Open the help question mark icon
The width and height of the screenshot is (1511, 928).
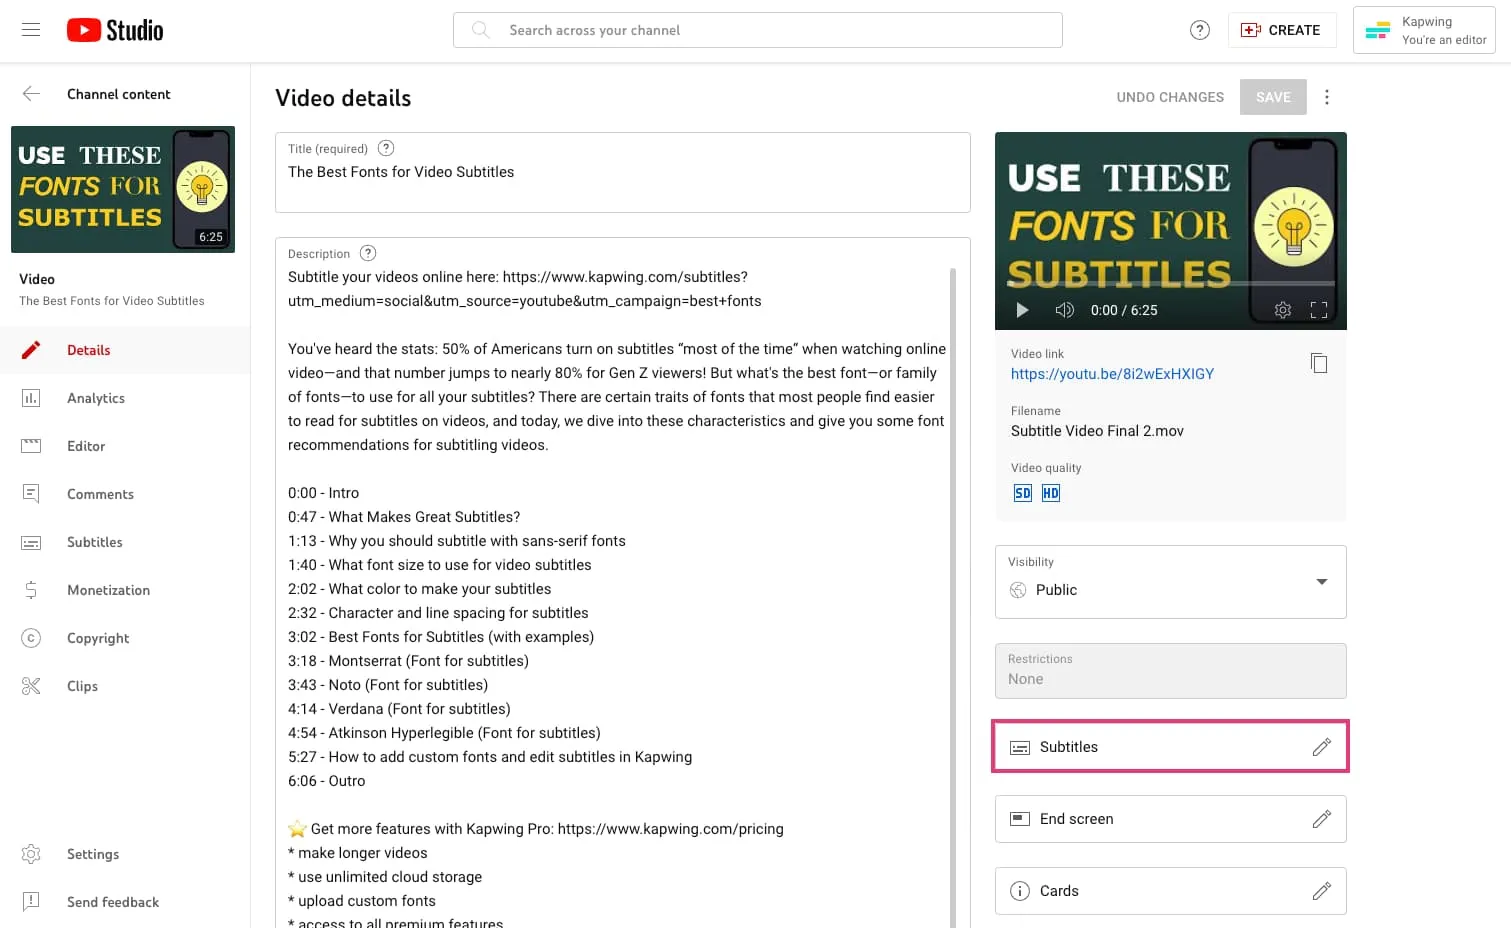coord(1200,30)
